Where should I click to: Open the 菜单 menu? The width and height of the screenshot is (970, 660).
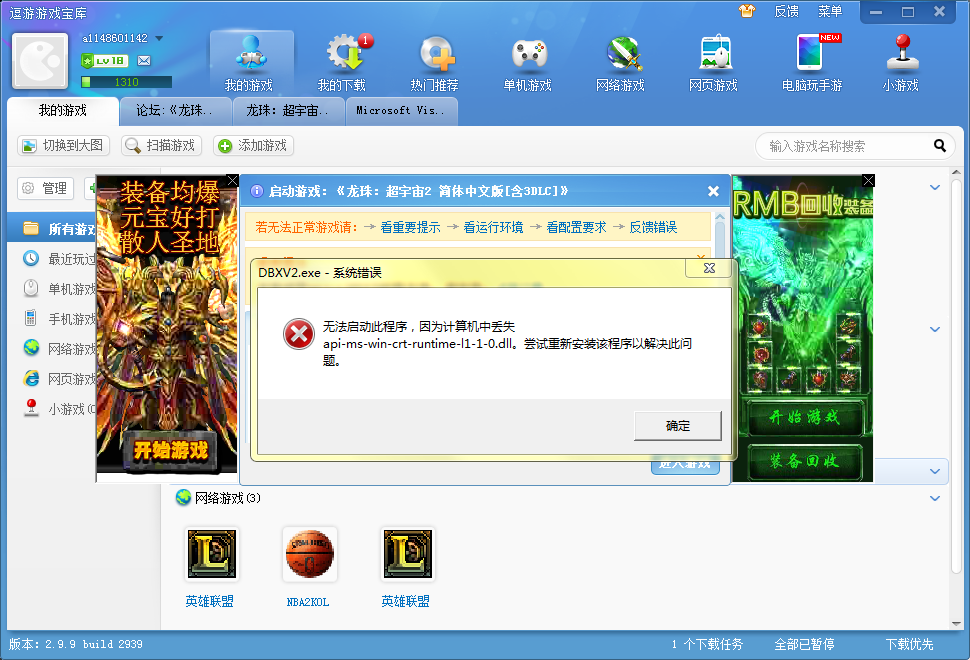(830, 11)
